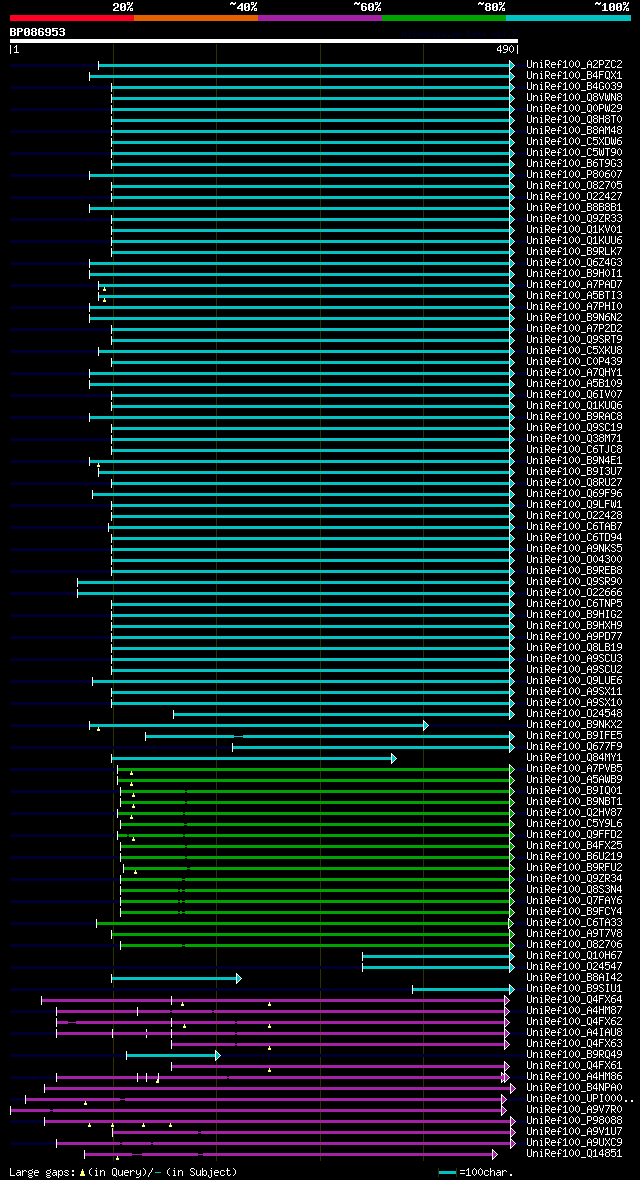Image resolution: width=640 pixels, height=1180 pixels.
Task: Select label UniRef100_C6TJC8
Action: [574, 449]
